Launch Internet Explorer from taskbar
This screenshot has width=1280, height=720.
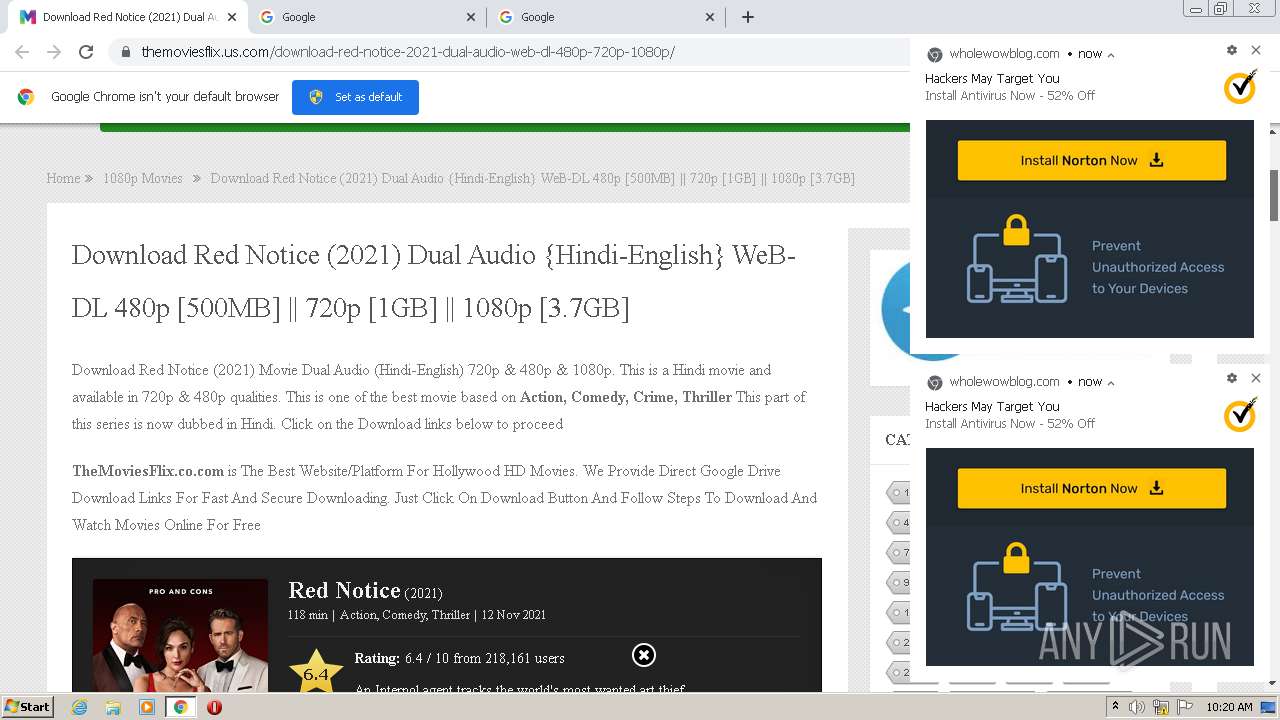(80, 707)
